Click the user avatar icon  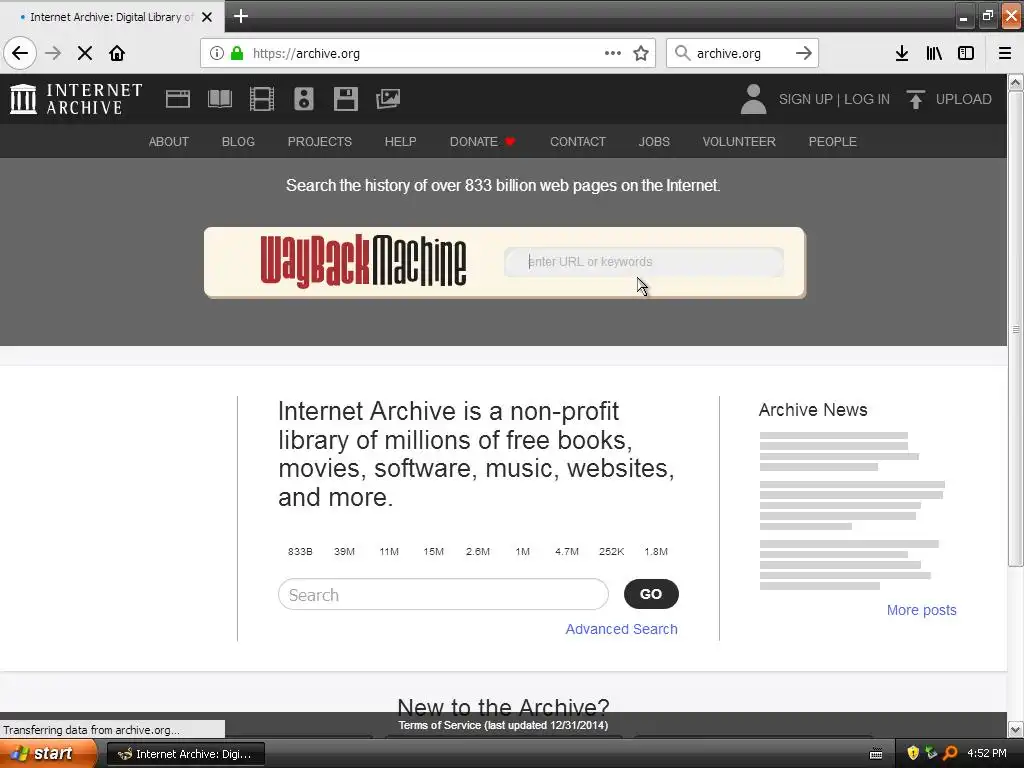753,99
